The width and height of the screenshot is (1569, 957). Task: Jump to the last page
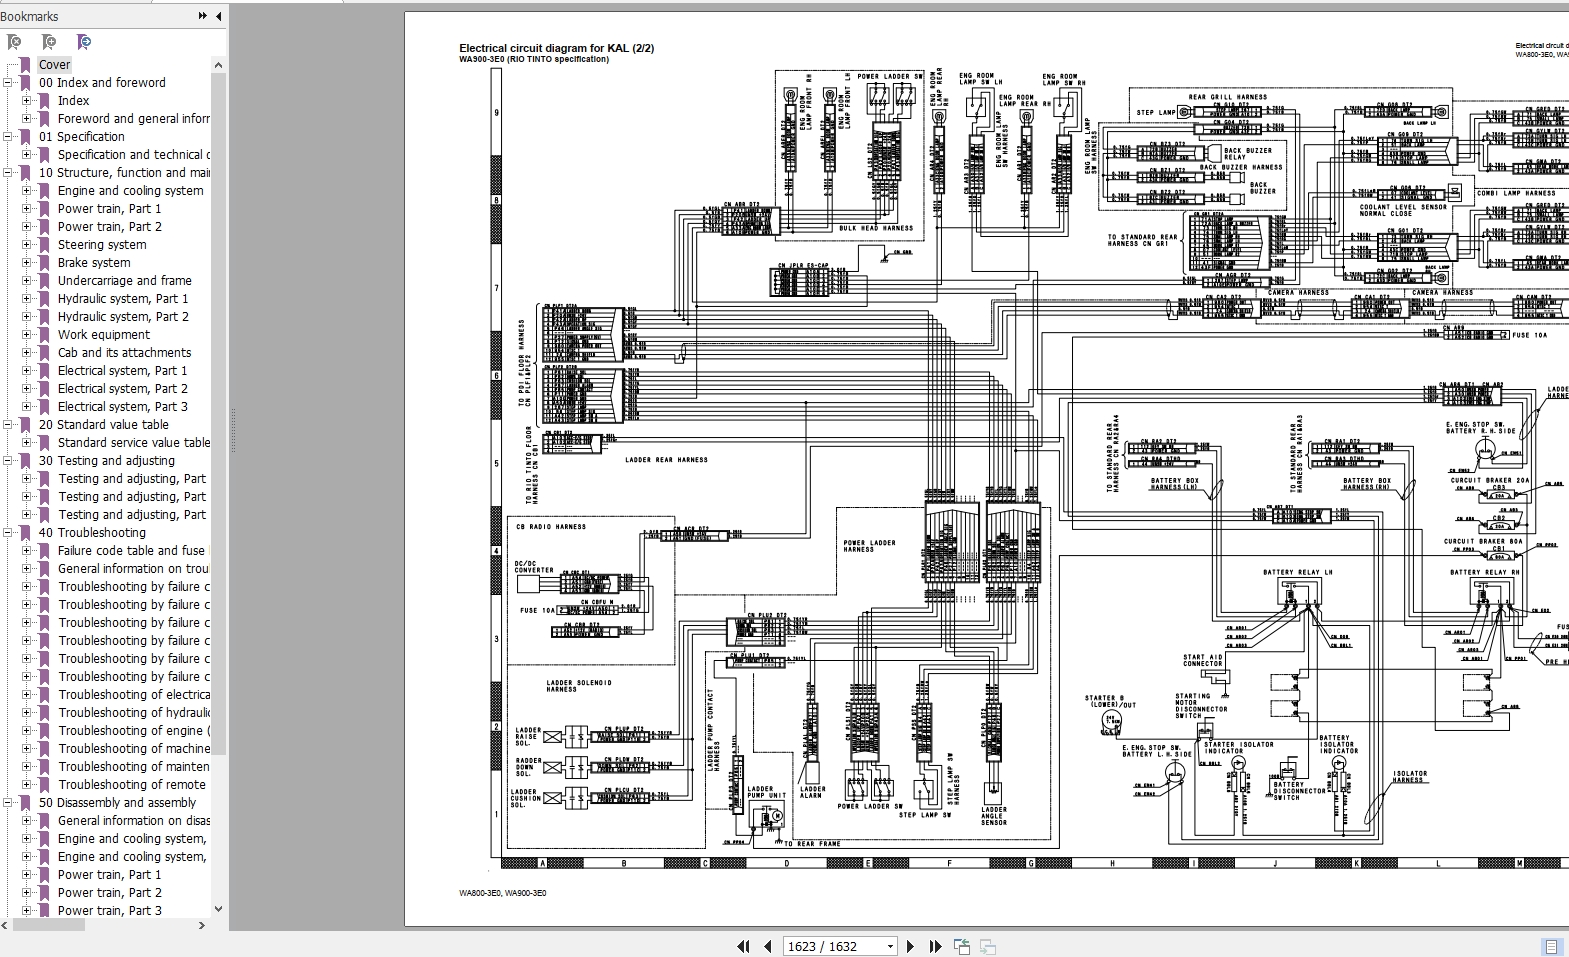(935, 946)
